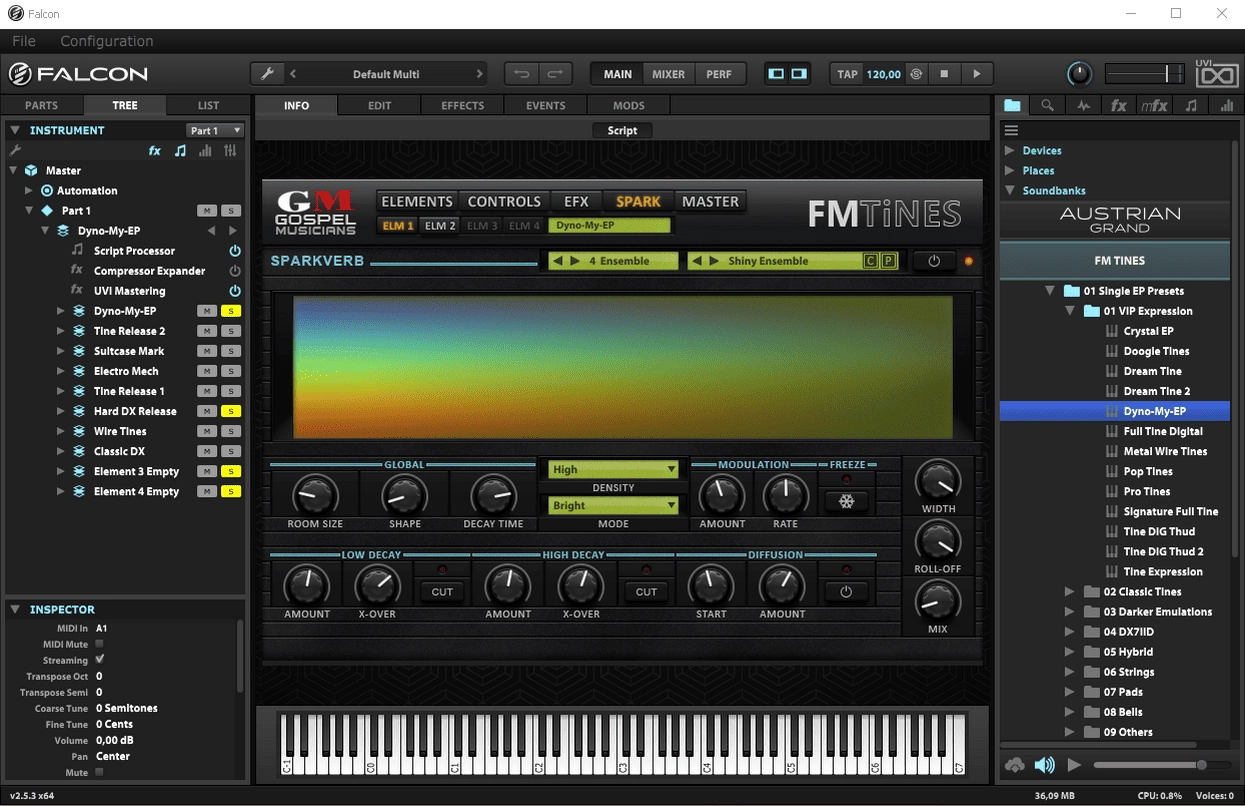The image size is (1245, 806).
Task: Open the Mode Bright dropdown
Action: (613, 505)
